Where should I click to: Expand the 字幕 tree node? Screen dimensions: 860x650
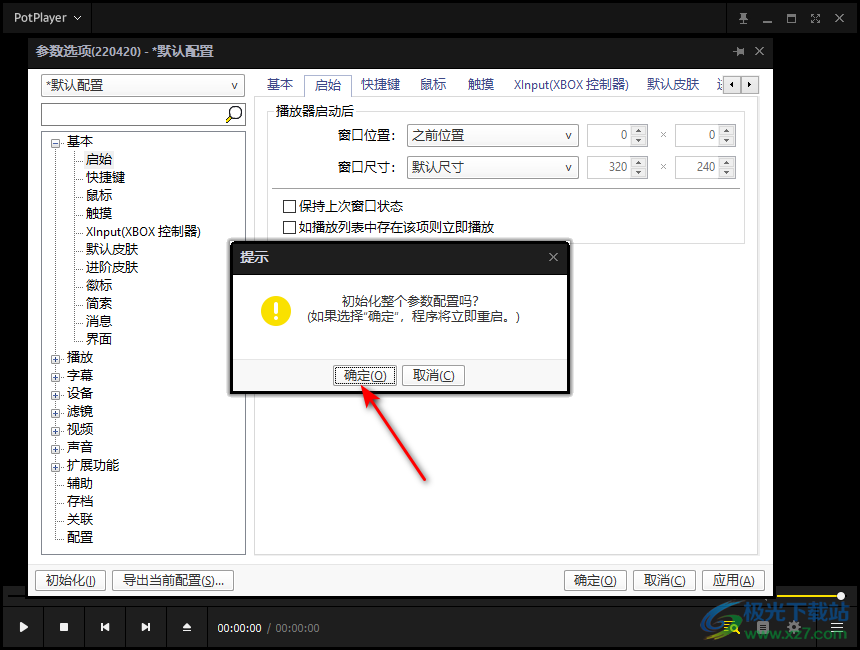click(55, 377)
